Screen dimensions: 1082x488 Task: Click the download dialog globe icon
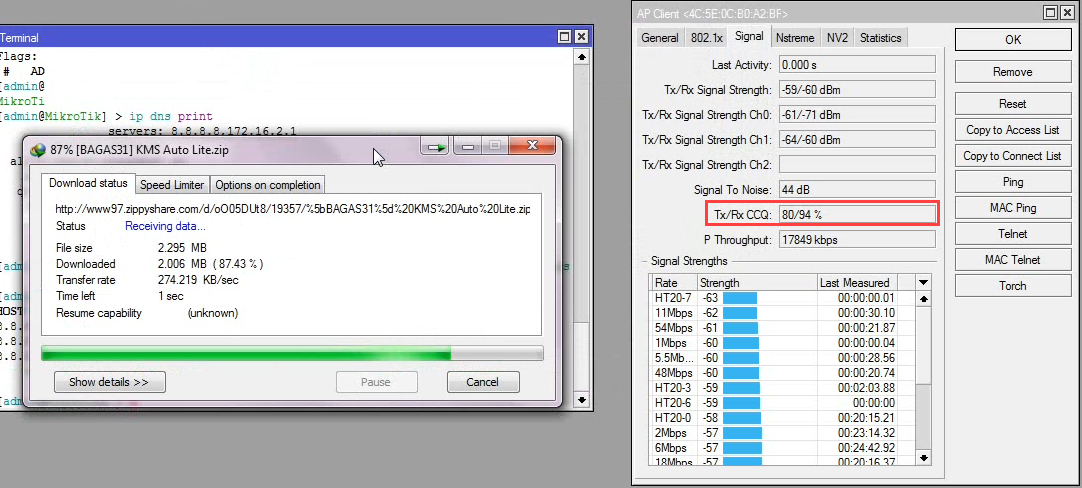click(x=39, y=149)
